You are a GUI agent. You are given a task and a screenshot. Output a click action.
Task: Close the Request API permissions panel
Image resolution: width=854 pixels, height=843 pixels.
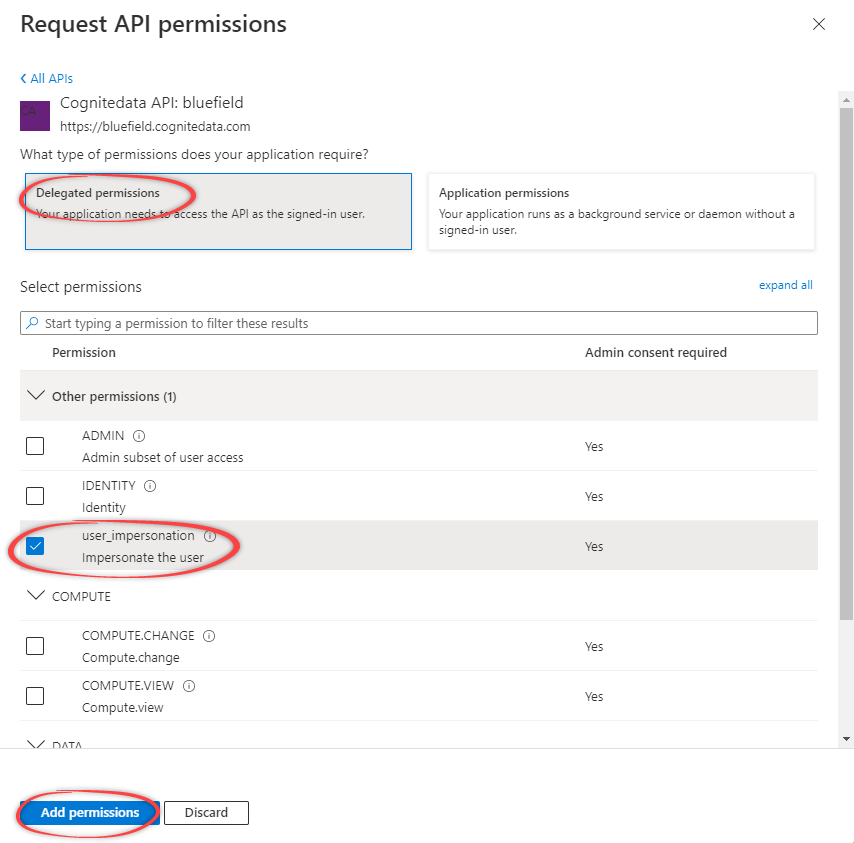tap(819, 24)
